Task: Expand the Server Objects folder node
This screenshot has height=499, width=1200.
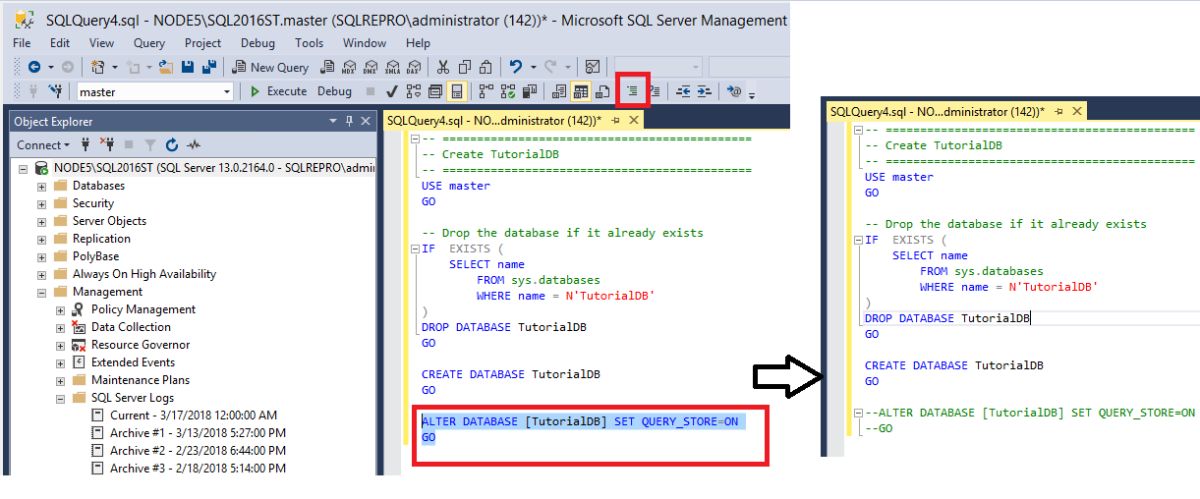Action: point(42,221)
